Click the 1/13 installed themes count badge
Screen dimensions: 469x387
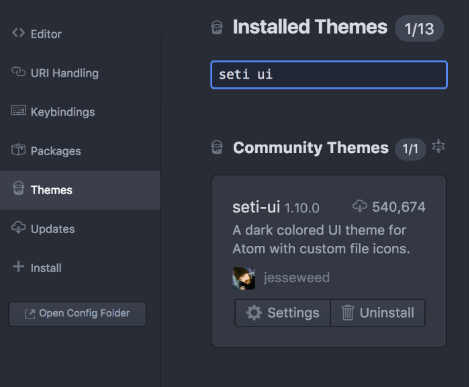pyautogui.click(x=419, y=29)
